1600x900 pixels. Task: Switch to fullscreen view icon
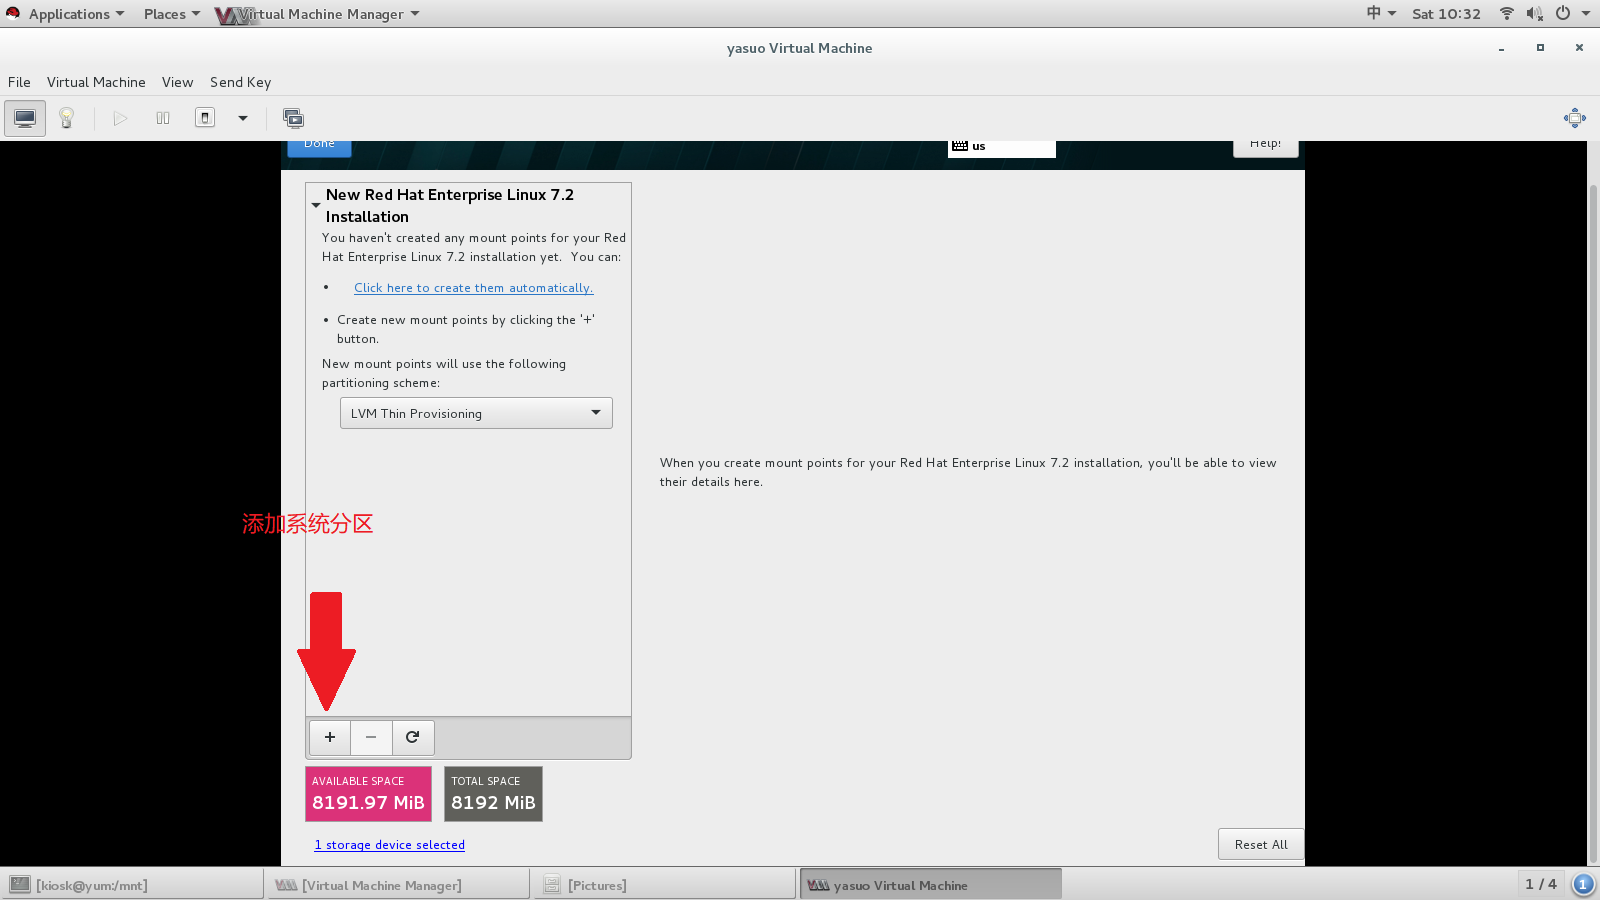coord(1575,118)
